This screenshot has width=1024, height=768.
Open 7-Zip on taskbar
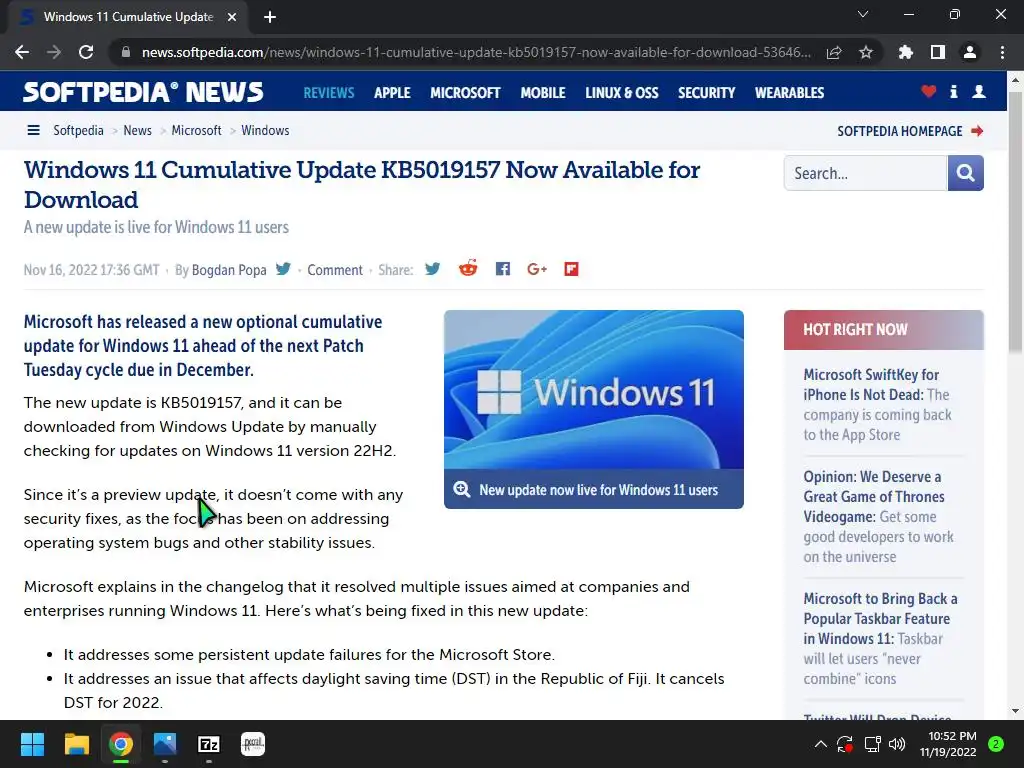pyautogui.click(x=209, y=744)
